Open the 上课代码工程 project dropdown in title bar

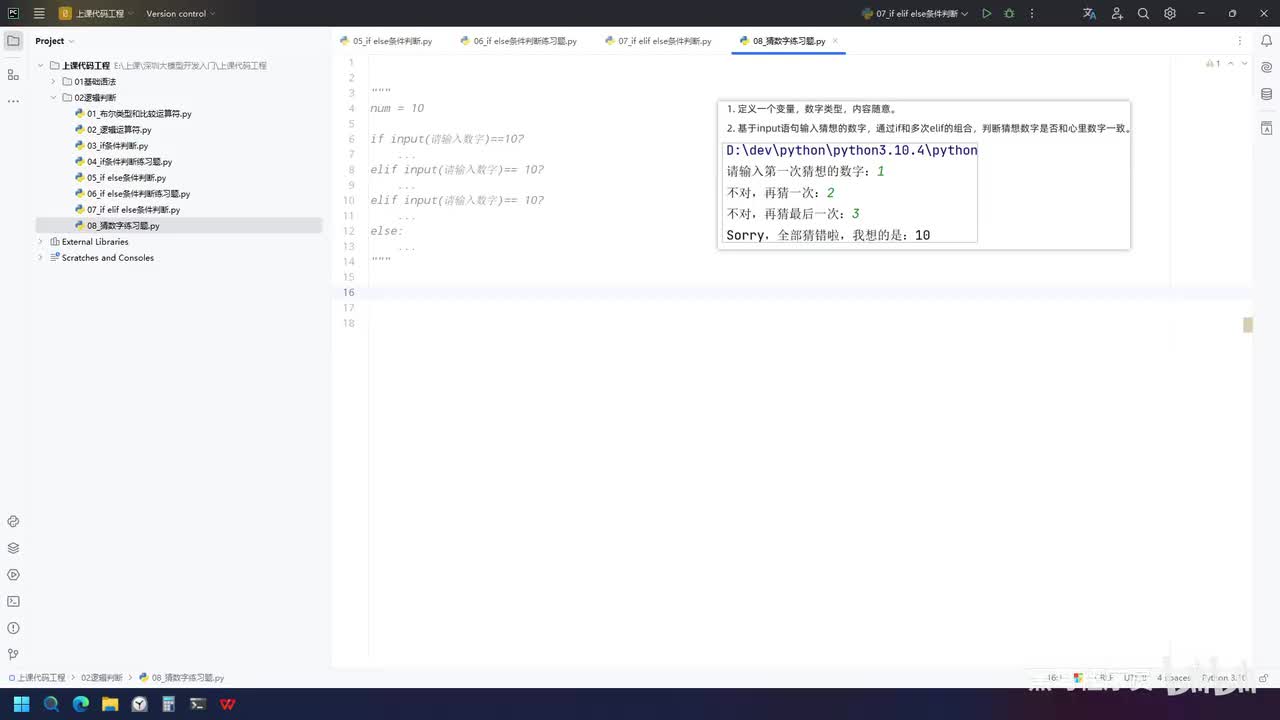[x=96, y=14]
